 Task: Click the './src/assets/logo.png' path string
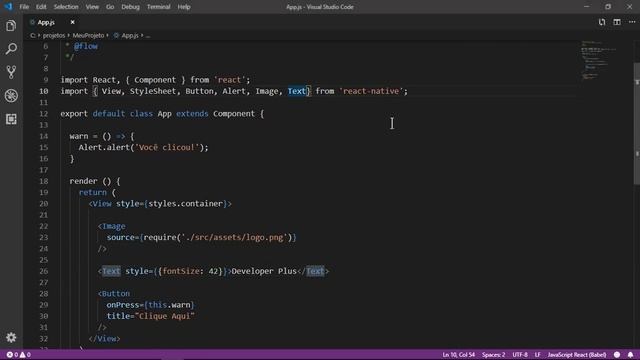[x=234, y=237]
